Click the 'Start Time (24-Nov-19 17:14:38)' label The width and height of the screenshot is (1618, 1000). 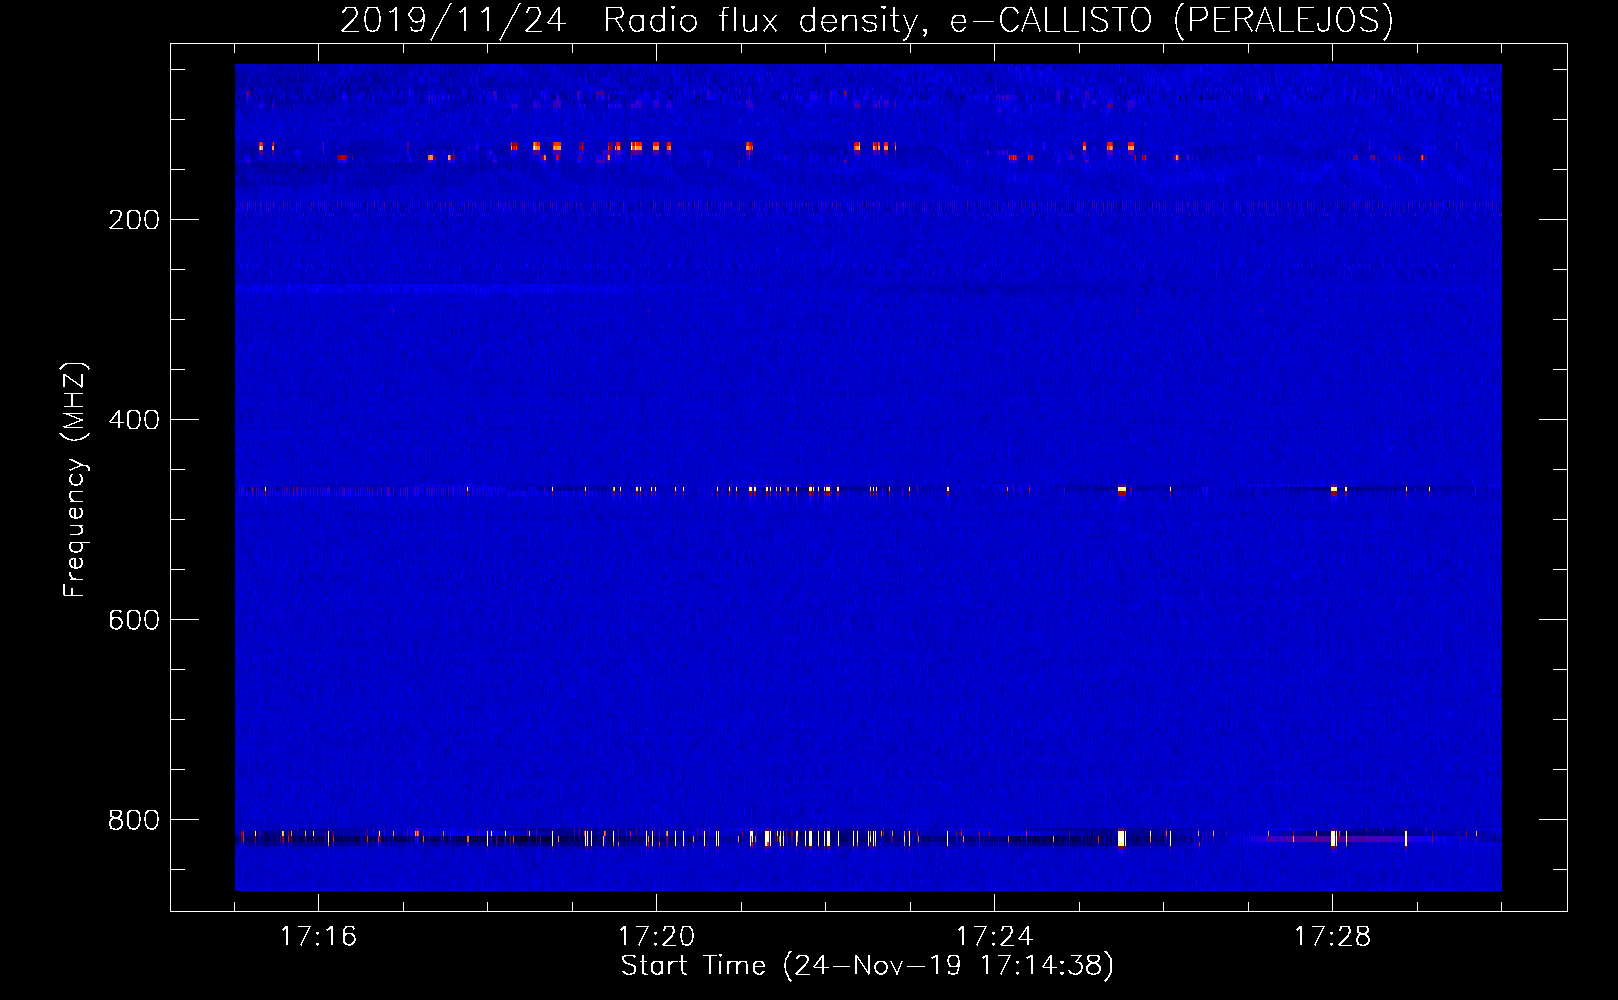(867, 966)
